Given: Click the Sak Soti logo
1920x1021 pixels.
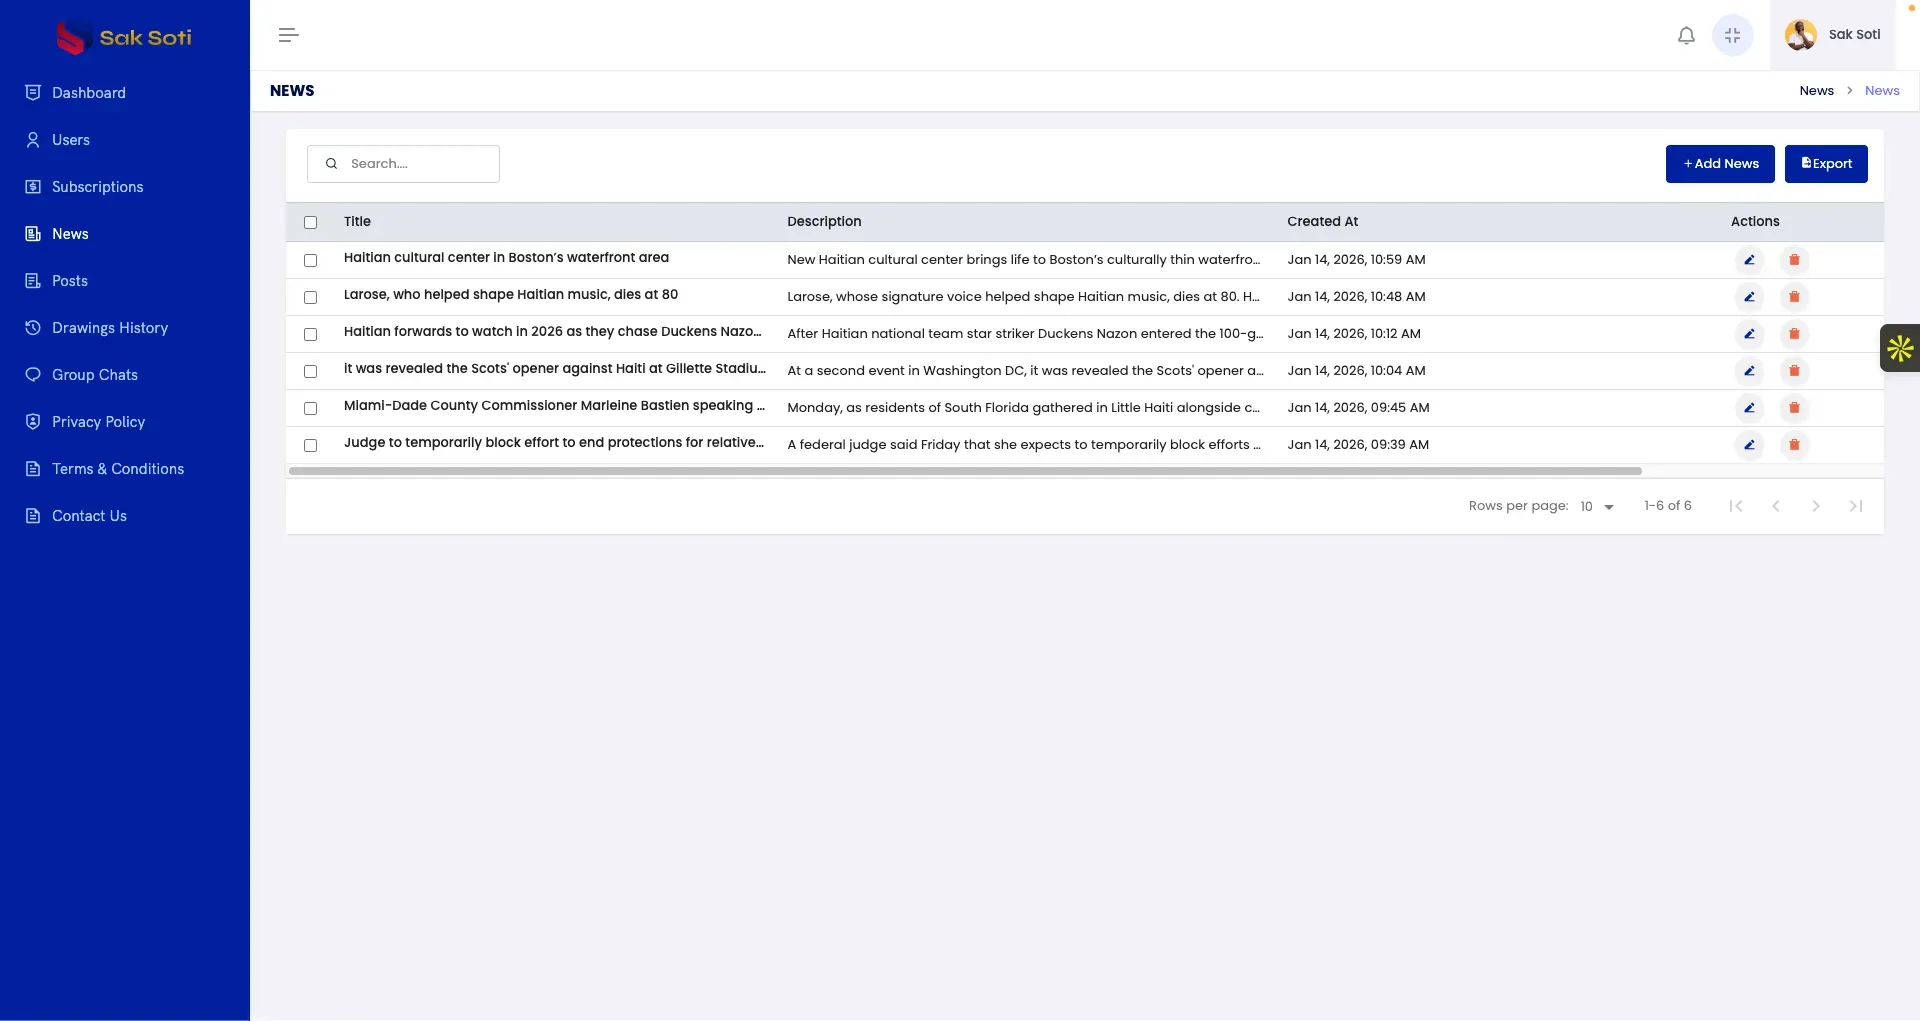Looking at the screenshot, I should (124, 38).
